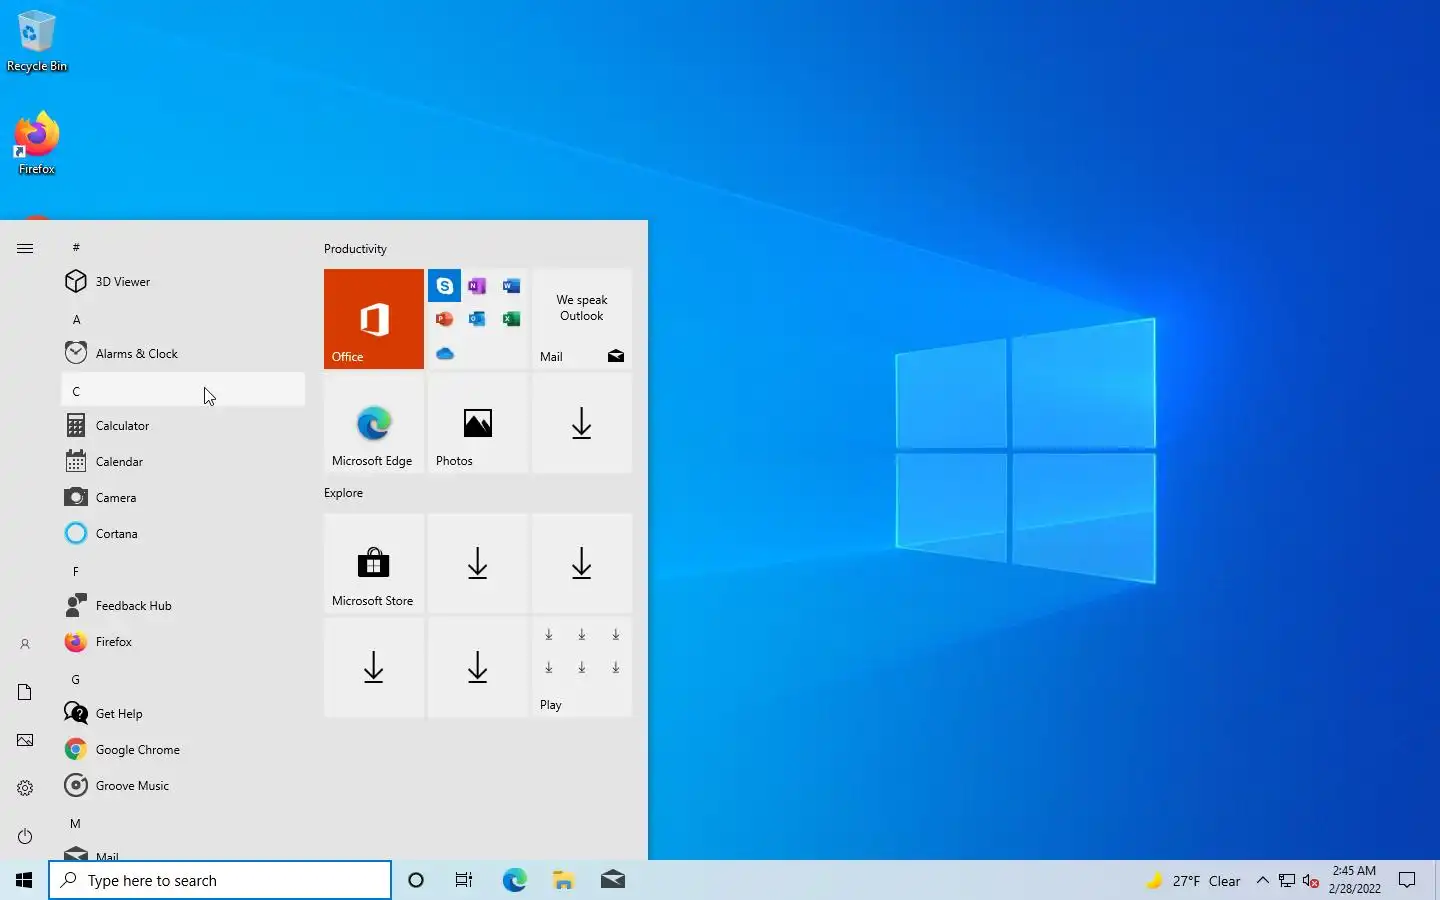Open Task View on the taskbar
This screenshot has width=1440, height=900.
click(x=464, y=880)
